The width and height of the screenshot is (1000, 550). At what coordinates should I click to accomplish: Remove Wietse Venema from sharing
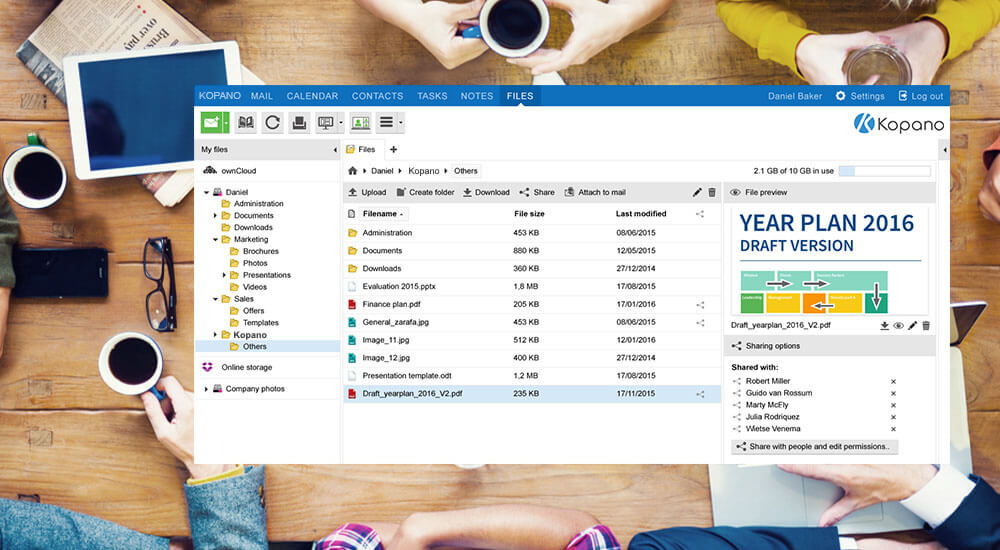(x=893, y=429)
